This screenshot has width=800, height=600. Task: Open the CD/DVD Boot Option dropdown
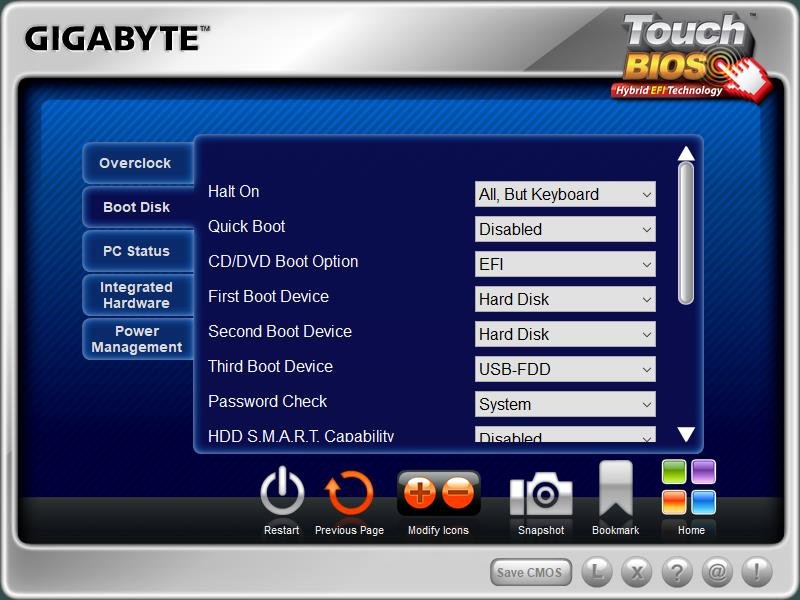[565, 264]
